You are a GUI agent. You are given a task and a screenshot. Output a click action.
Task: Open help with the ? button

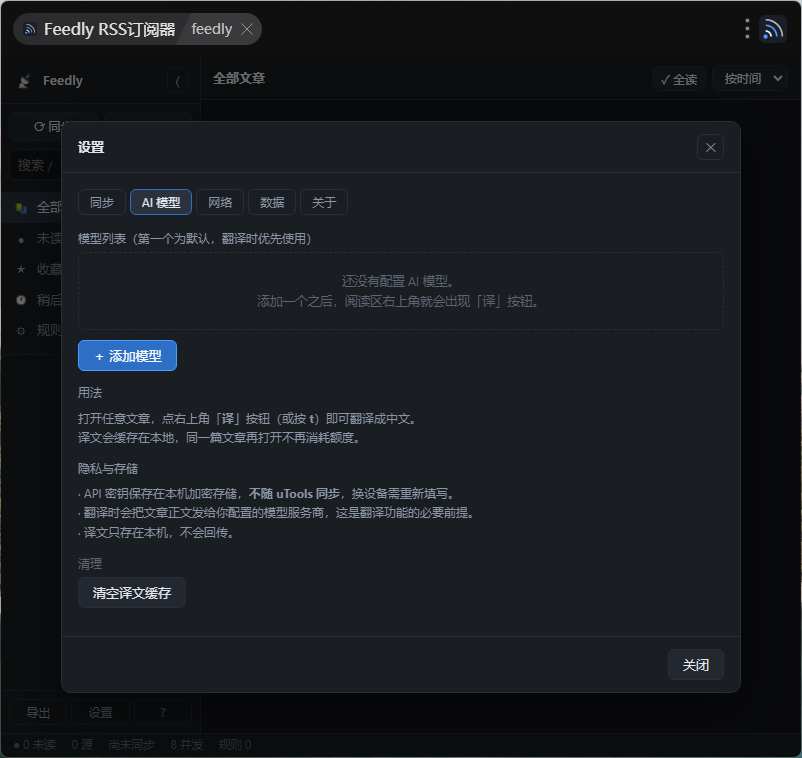coord(163,712)
